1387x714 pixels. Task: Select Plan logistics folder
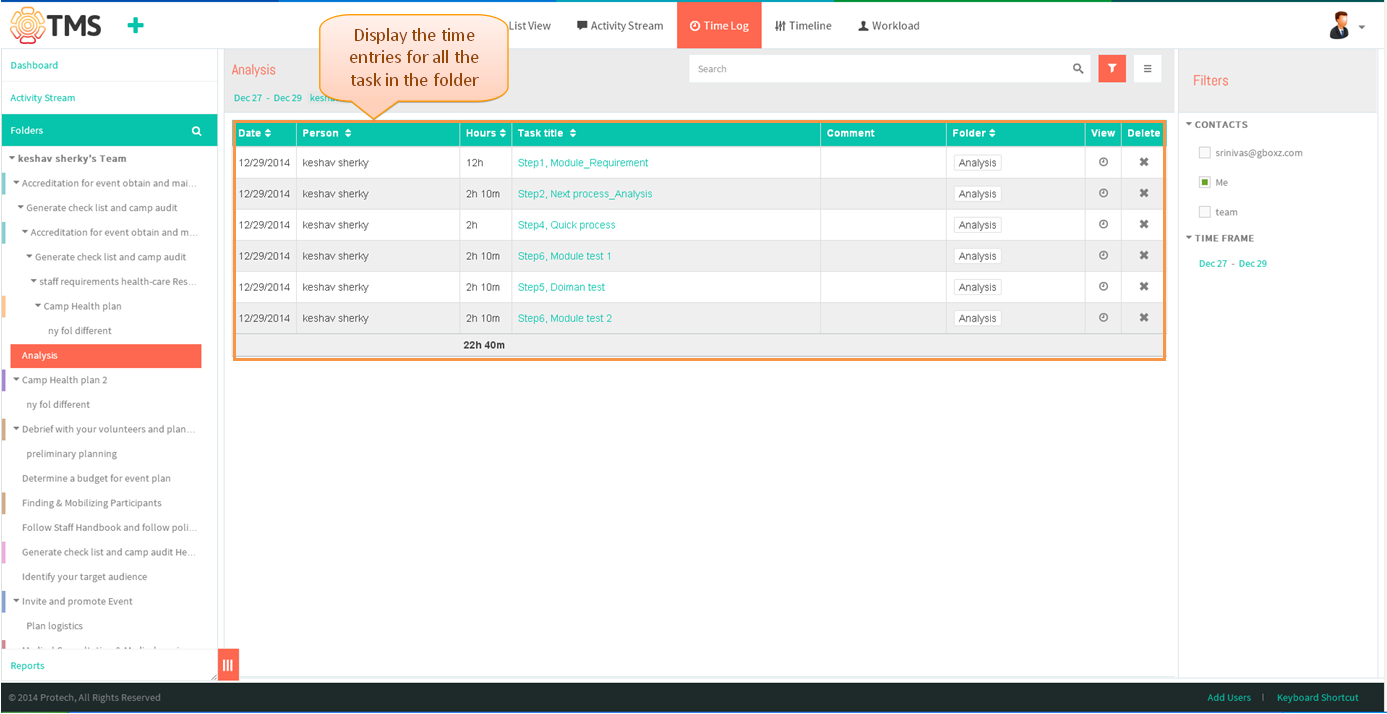[55, 626]
